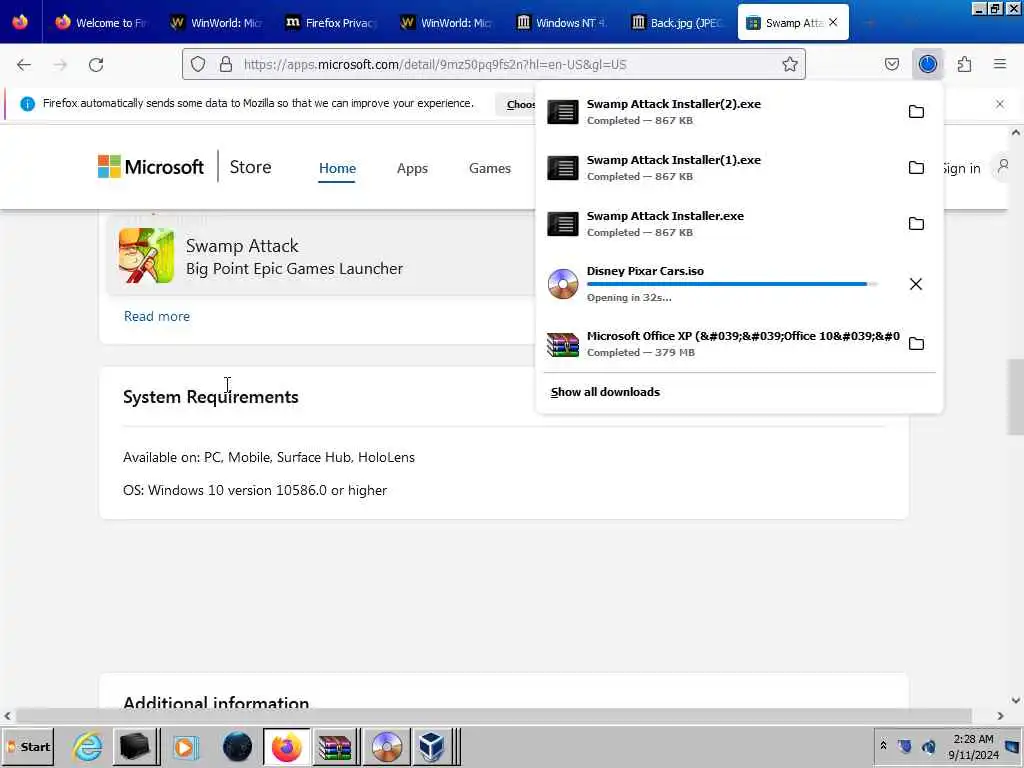This screenshot has width=1024, height=768.
Task: Click the site security padlock icon
Action: tap(226, 64)
